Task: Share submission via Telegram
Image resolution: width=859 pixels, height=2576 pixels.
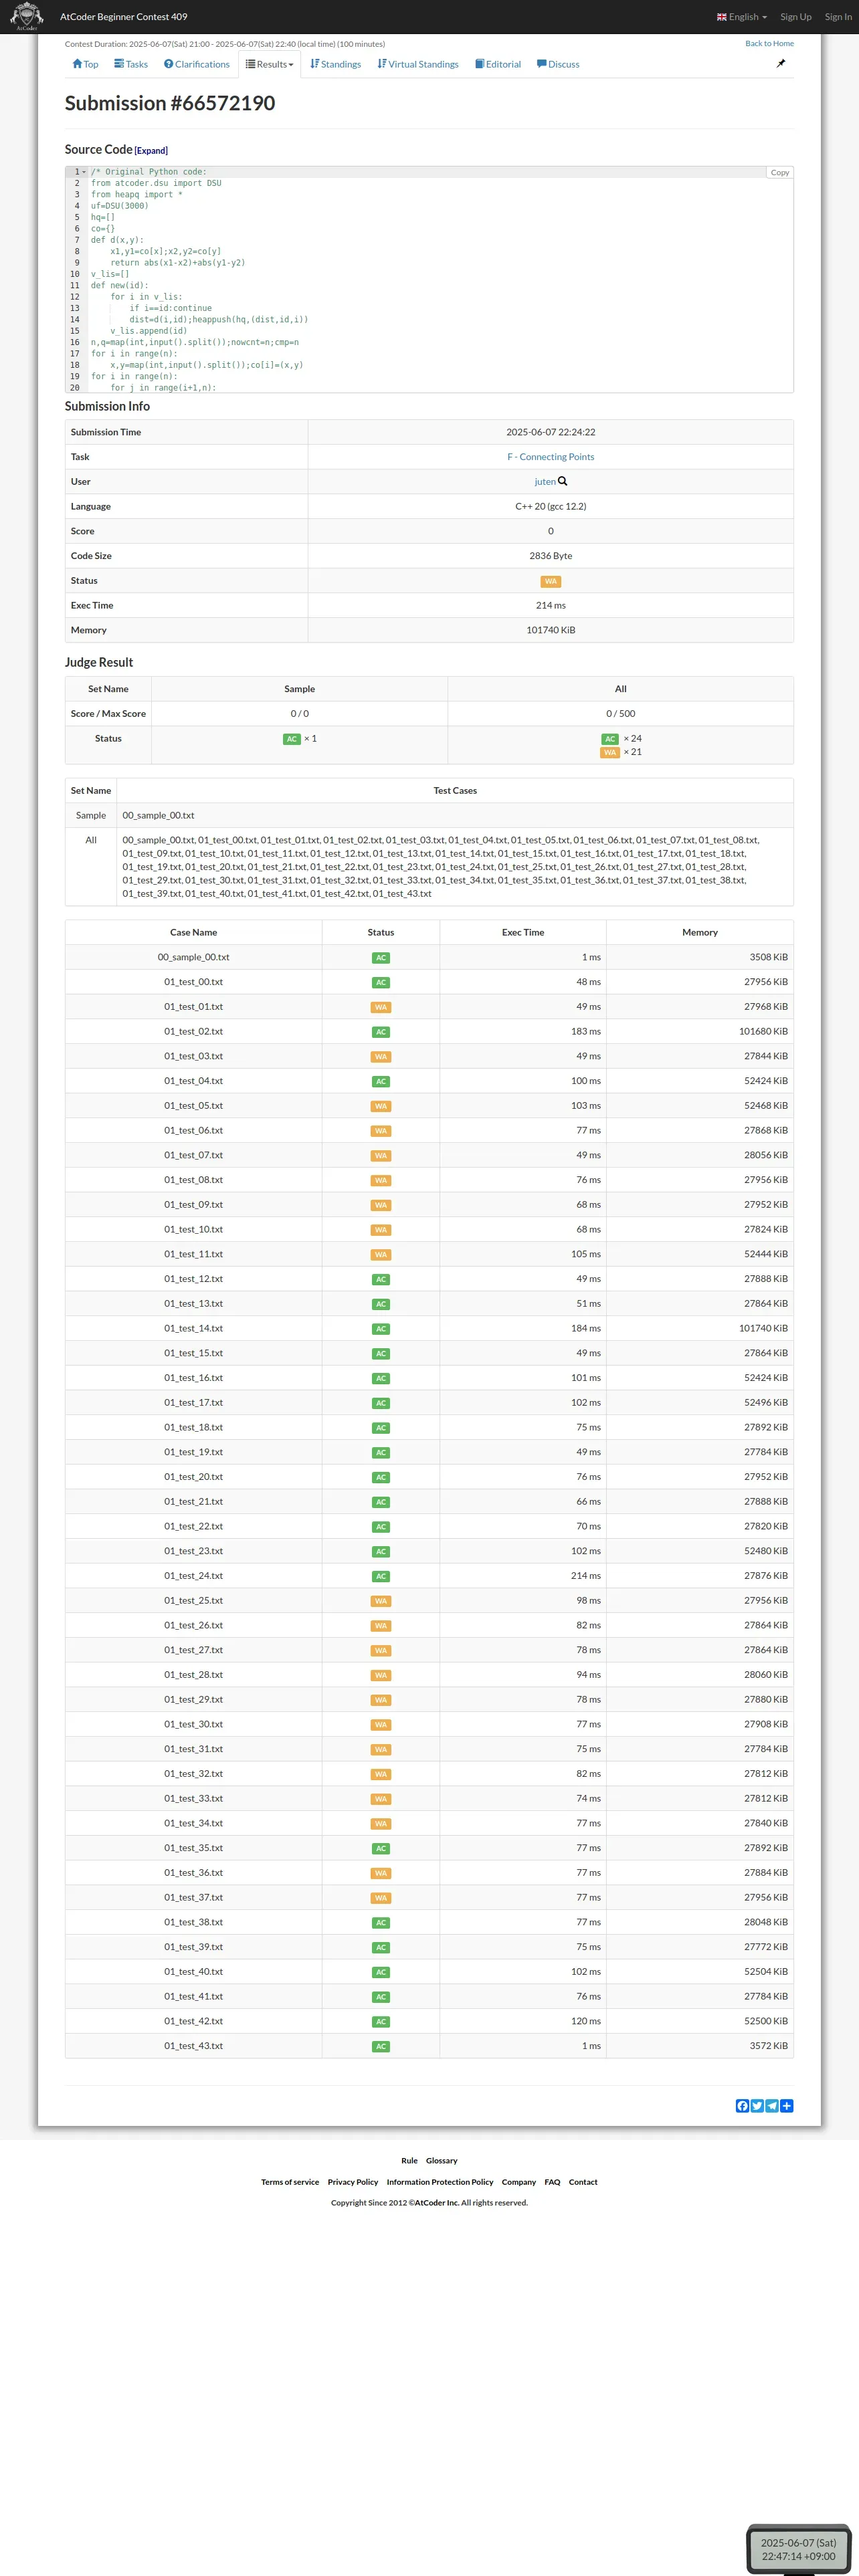Action: click(772, 2105)
